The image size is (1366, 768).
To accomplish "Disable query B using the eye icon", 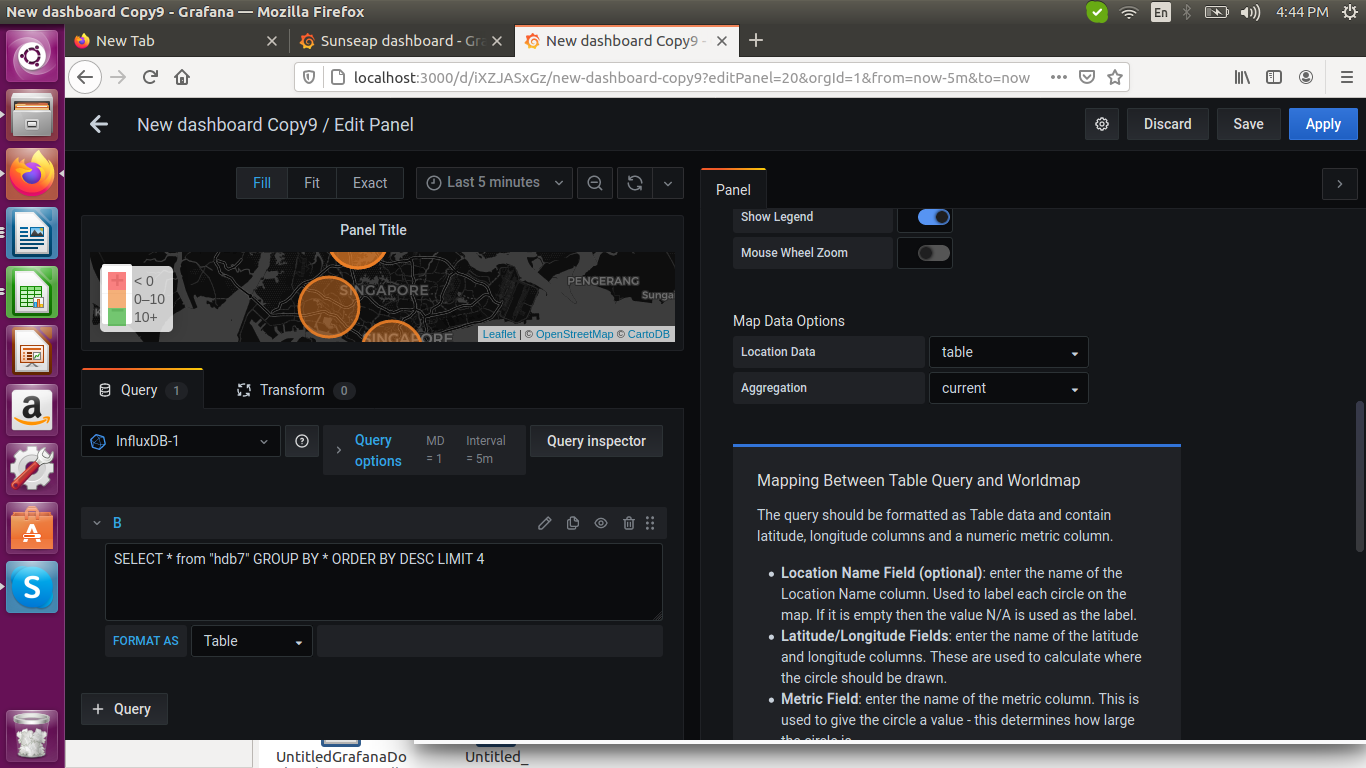I will (x=600, y=522).
